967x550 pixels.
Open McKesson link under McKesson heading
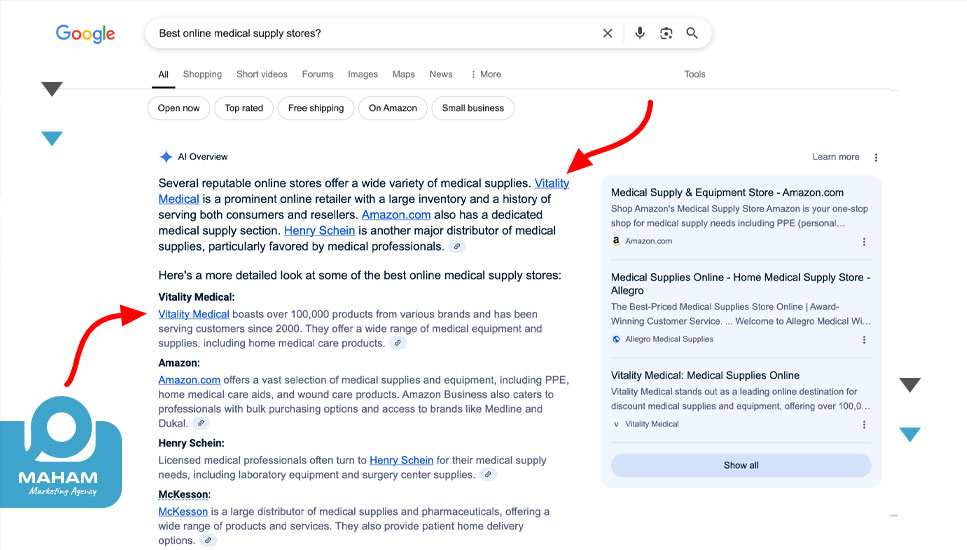tap(183, 511)
